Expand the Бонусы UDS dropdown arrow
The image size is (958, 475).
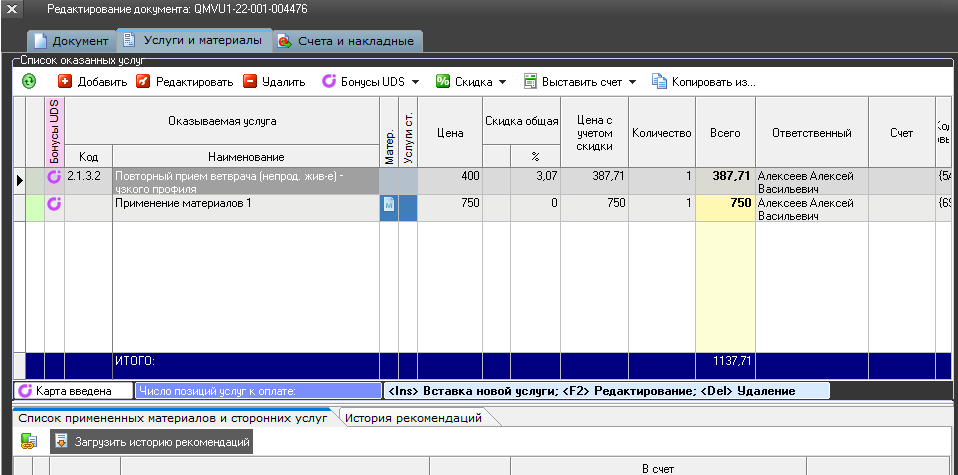click(414, 82)
